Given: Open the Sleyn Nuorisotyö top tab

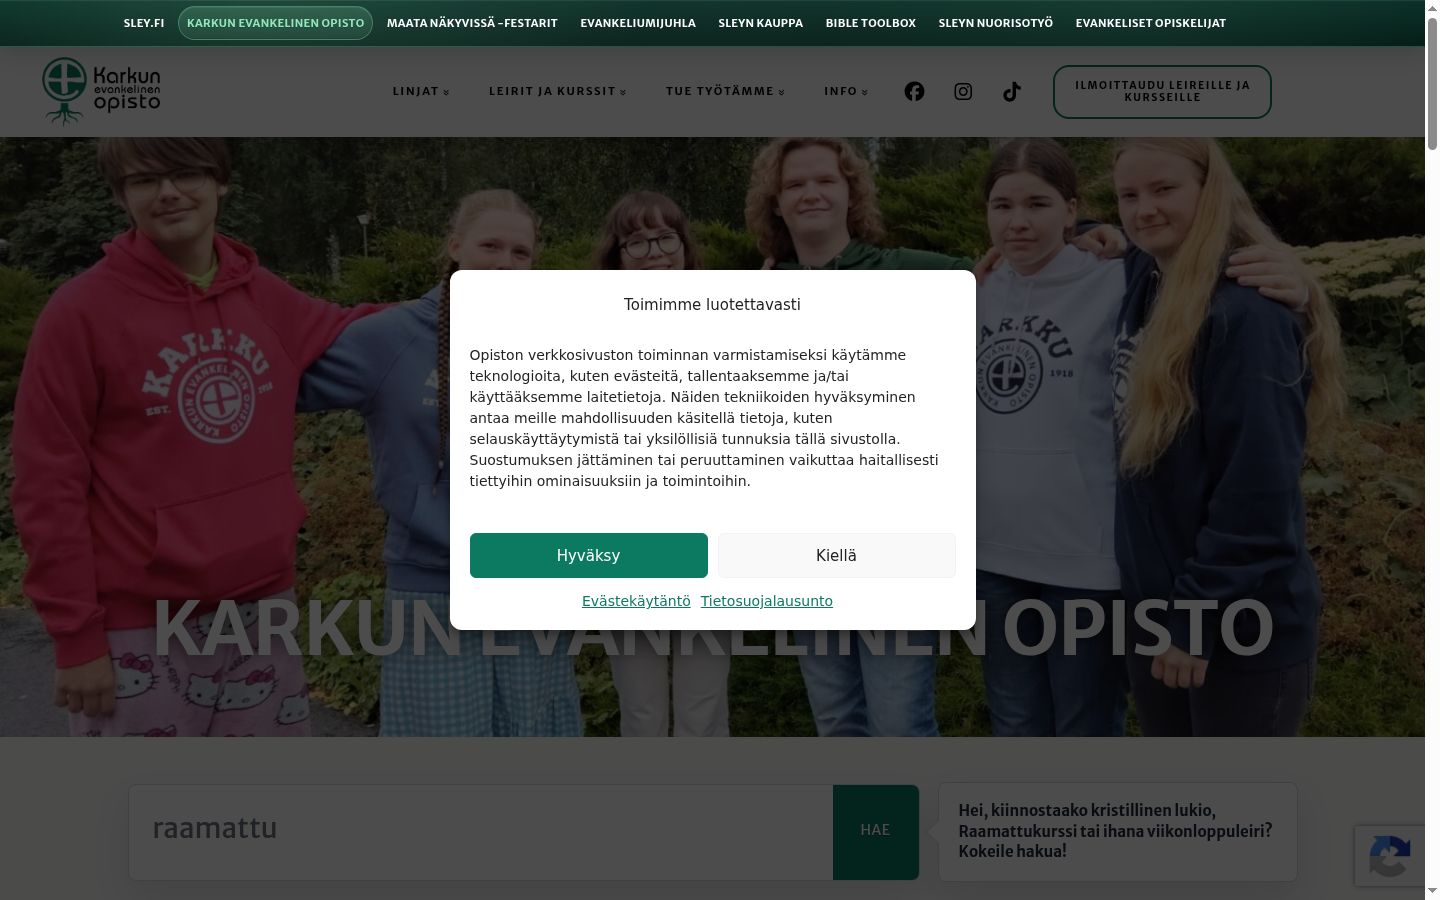Looking at the screenshot, I should pos(996,23).
